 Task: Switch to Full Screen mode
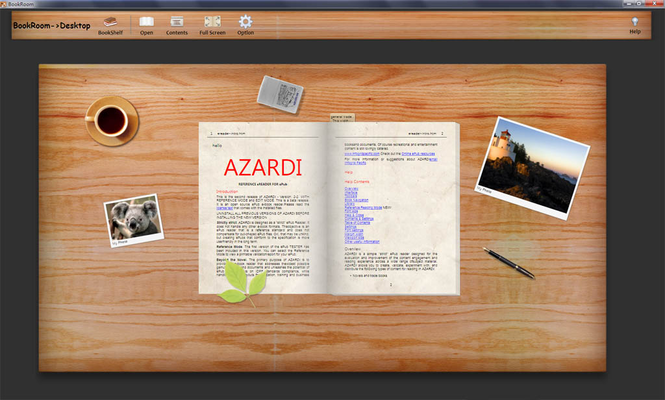pyautogui.click(x=212, y=26)
